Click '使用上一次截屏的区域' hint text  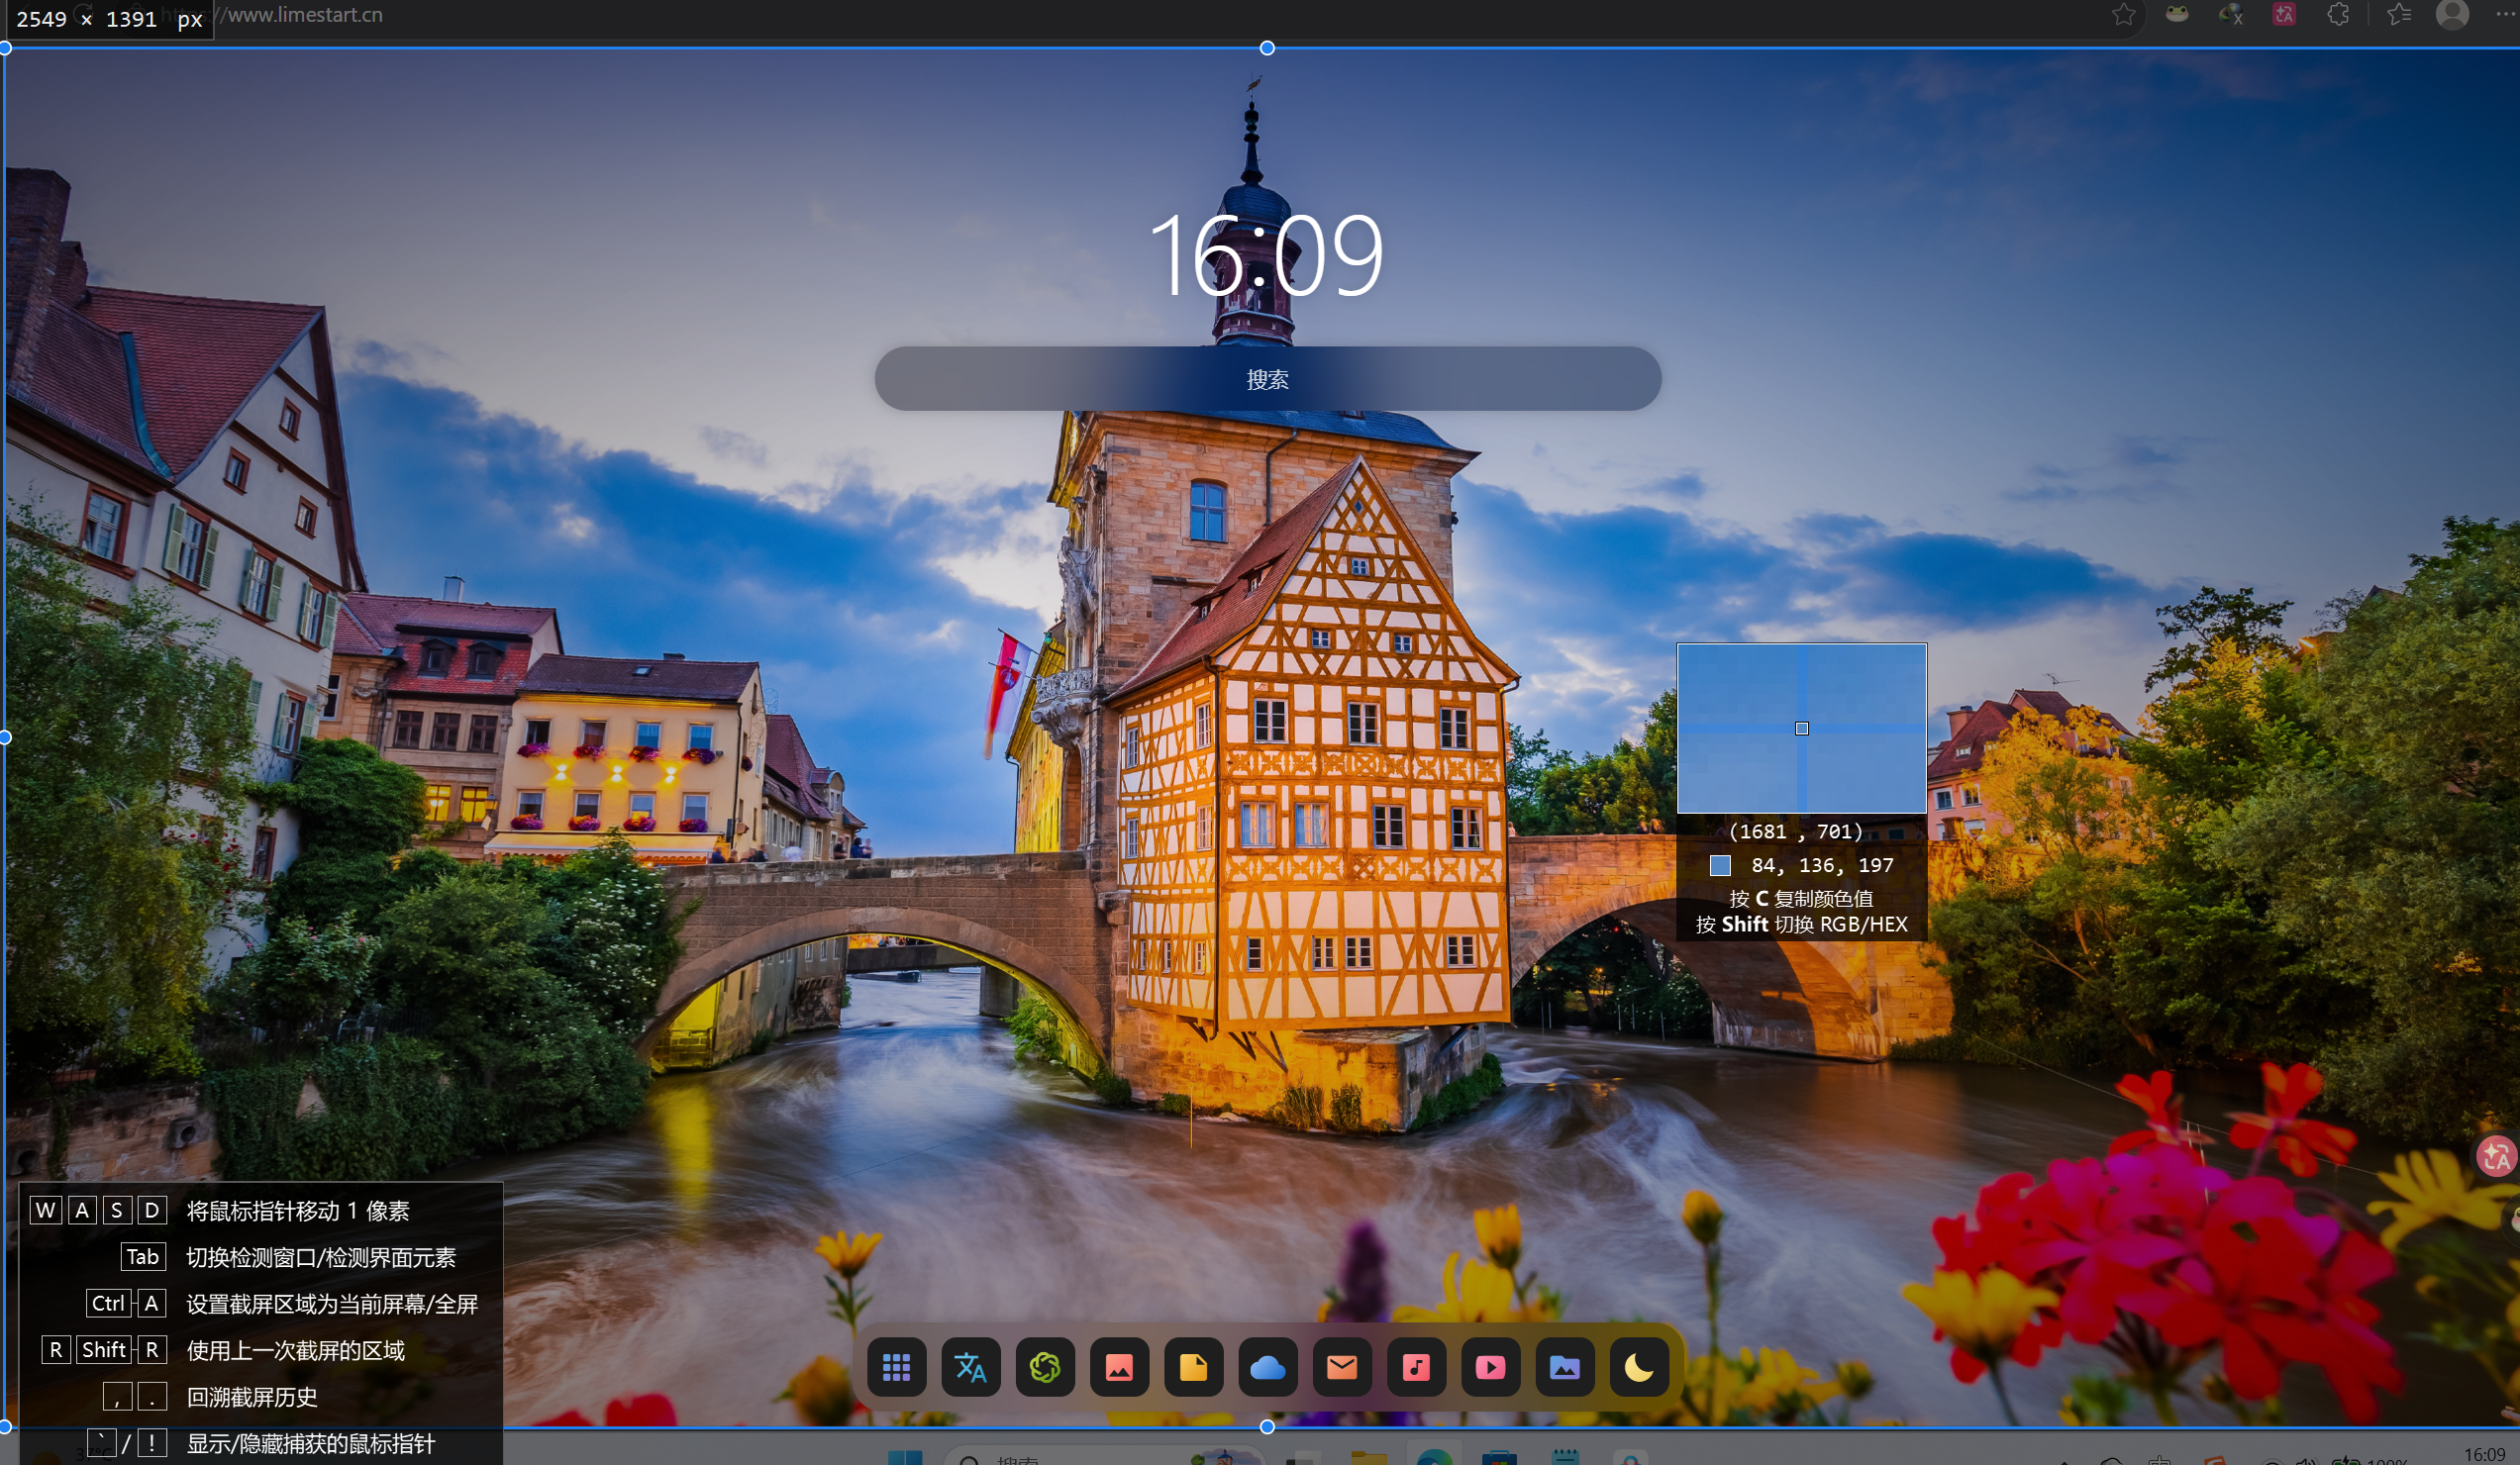point(296,1350)
